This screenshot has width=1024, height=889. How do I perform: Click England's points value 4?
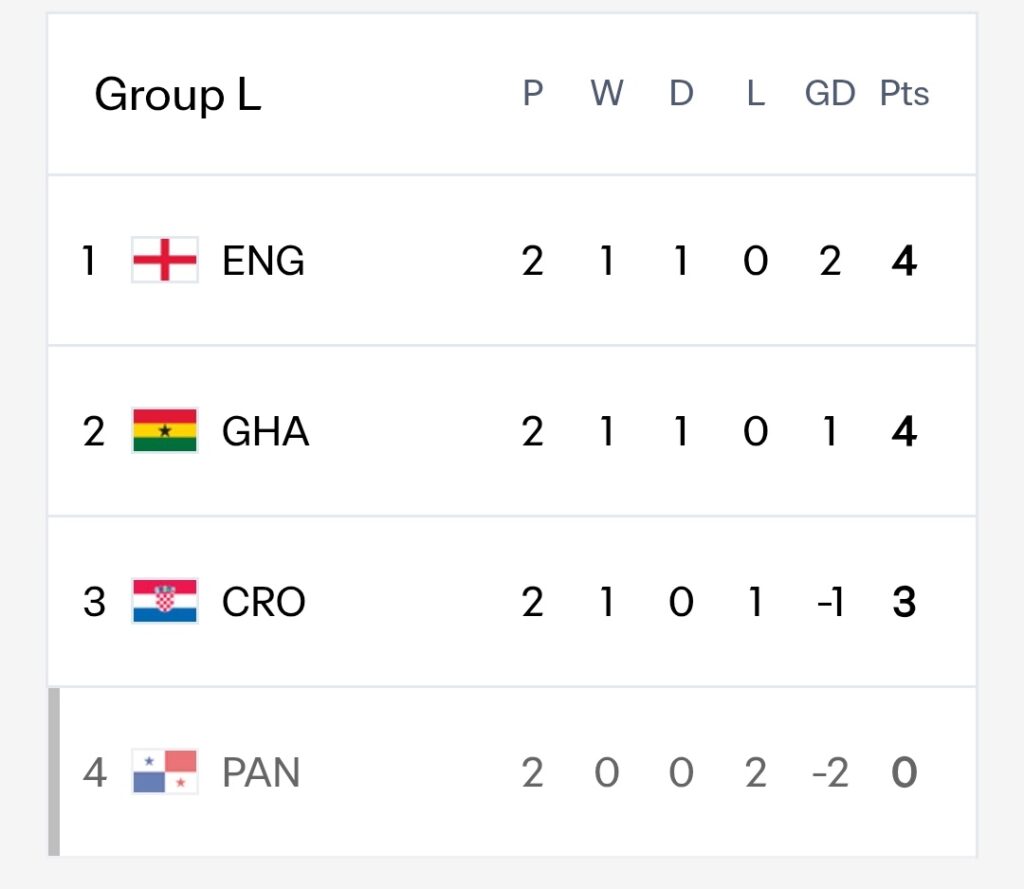(904, 261)
